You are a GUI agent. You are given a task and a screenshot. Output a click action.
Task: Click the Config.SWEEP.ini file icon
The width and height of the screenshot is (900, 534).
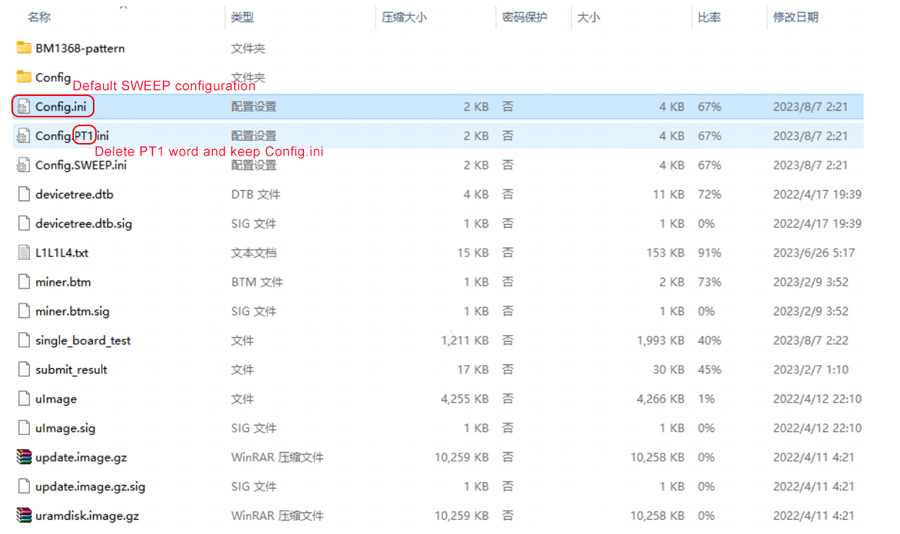pyautogui.click(x=24, y=165)
